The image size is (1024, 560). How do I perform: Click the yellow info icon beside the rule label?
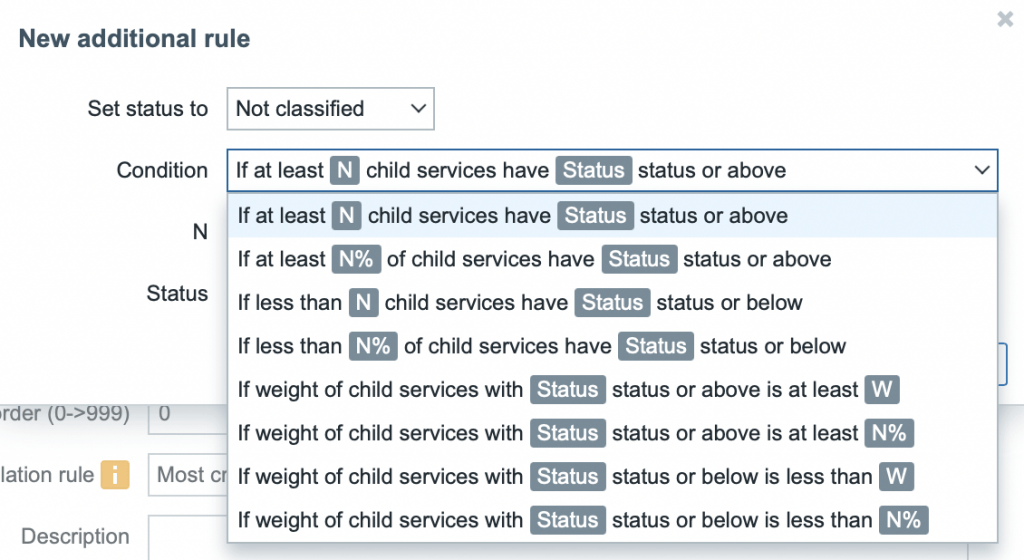pyautogui.click(x=115, y=475)
